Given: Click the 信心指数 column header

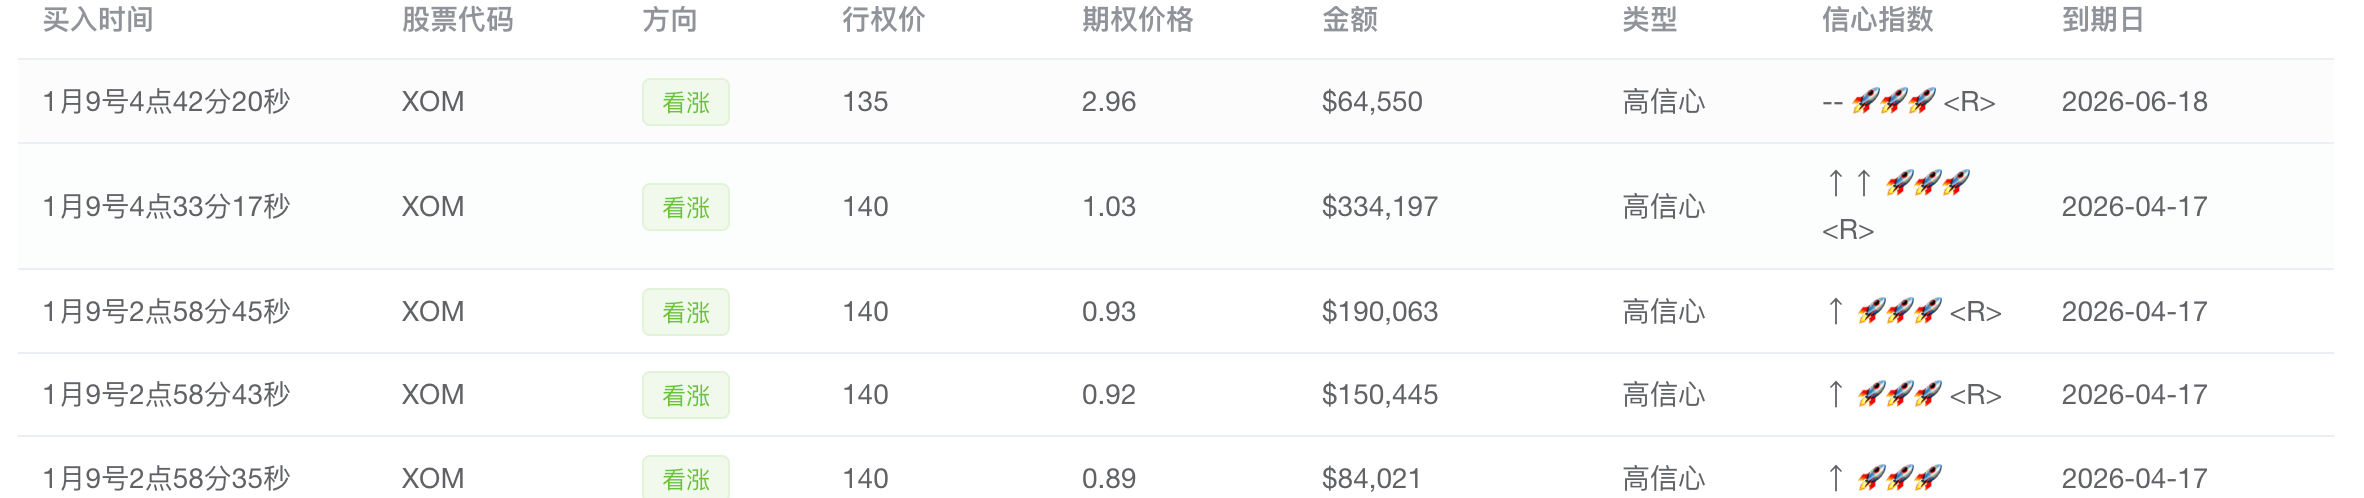Looking at the screenshot, I should tap(1877, 20).
